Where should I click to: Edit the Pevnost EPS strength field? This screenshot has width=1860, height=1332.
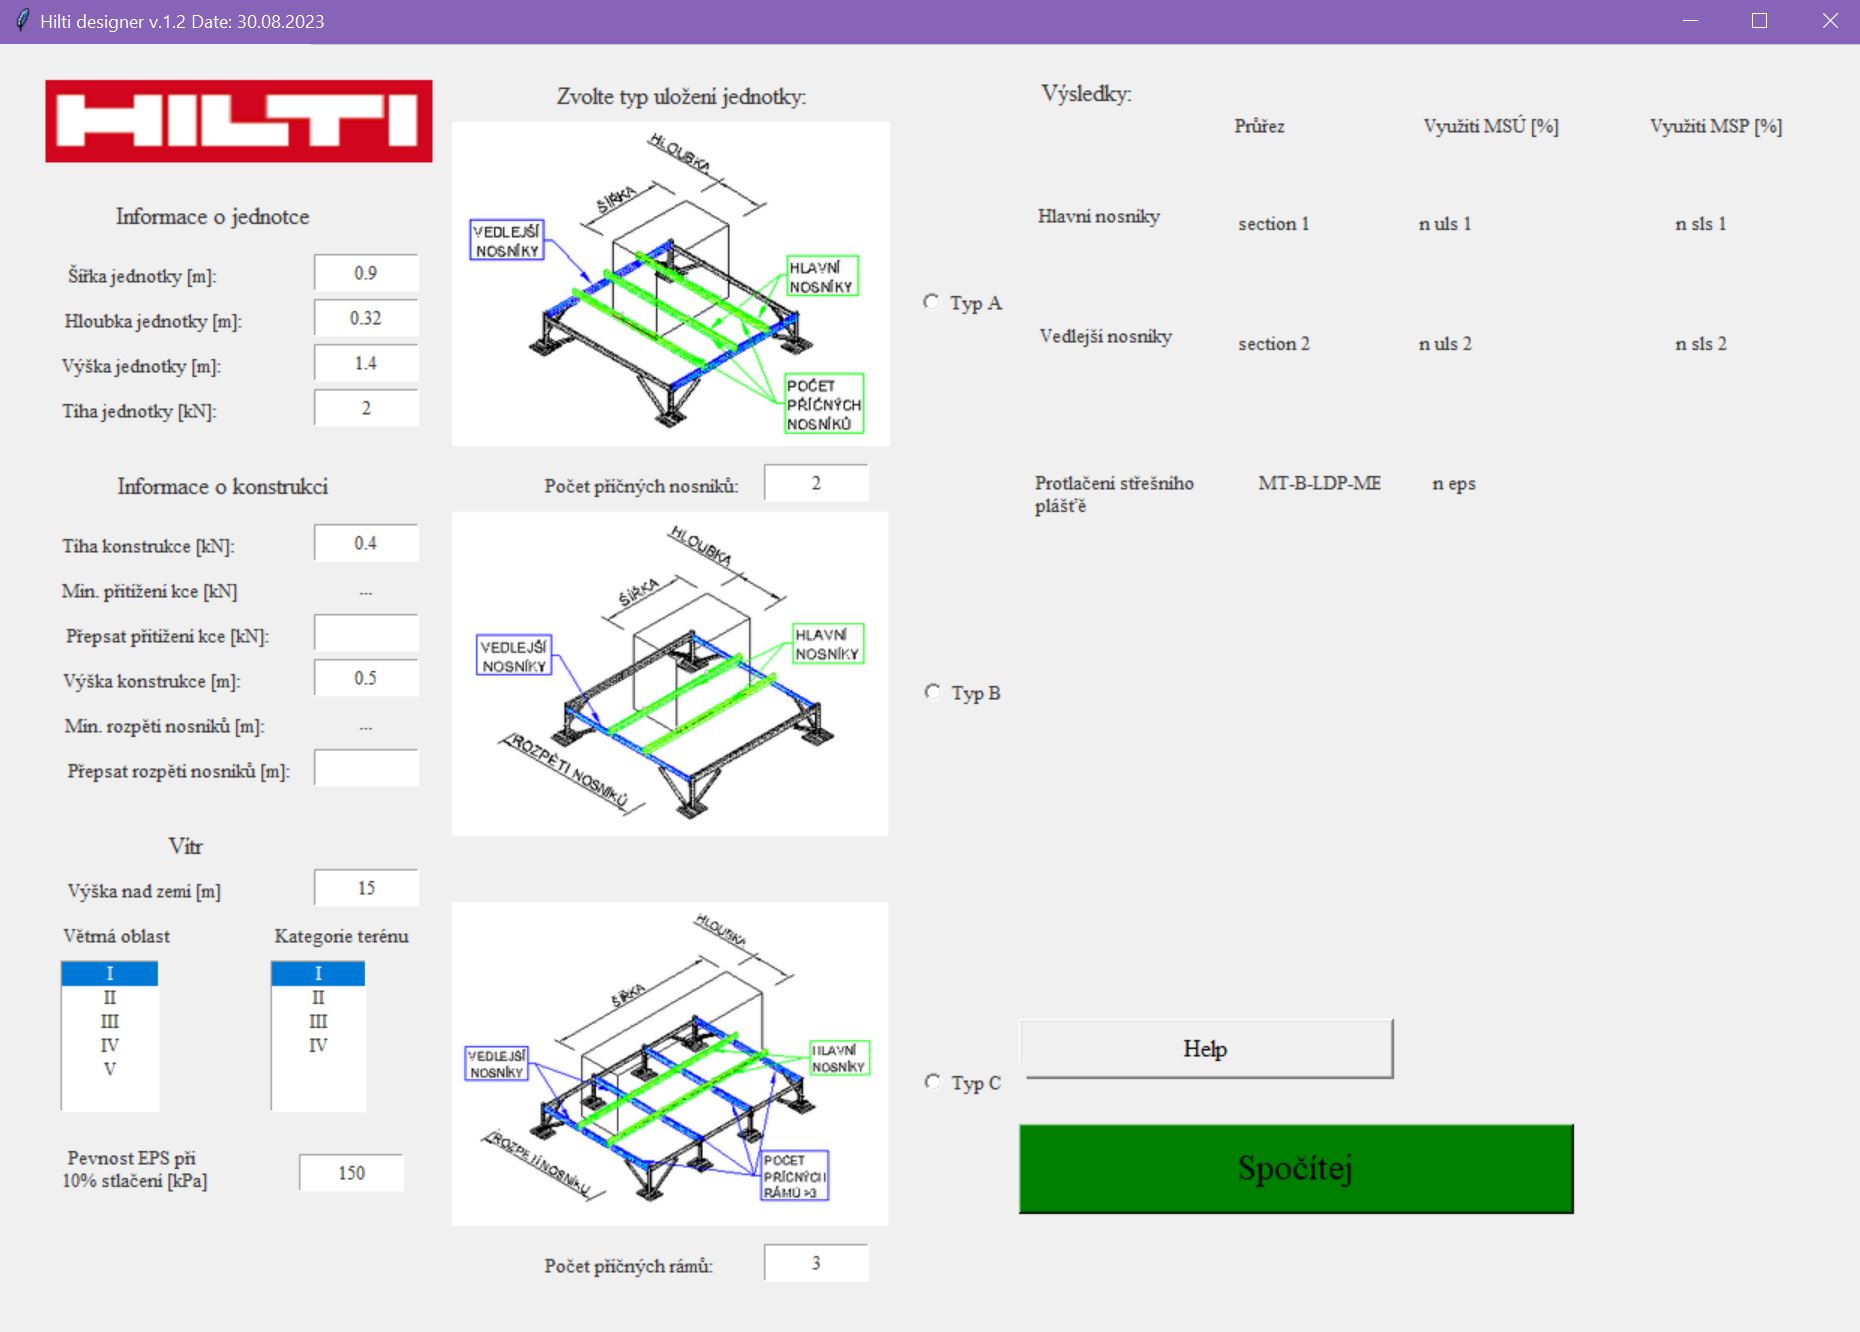[350, 1171]
